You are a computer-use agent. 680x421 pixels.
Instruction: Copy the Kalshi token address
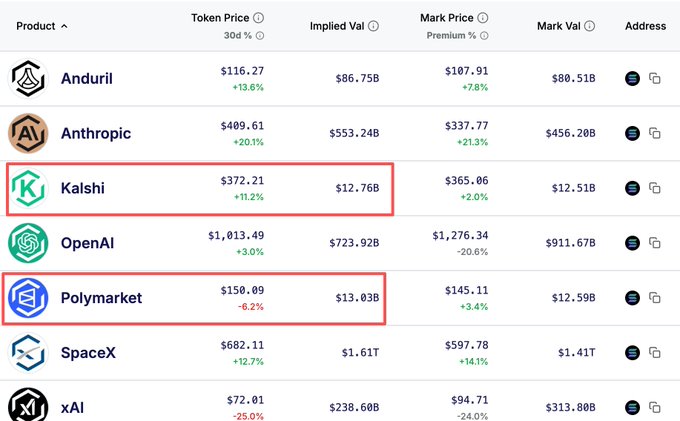click(x=655, y=188)
